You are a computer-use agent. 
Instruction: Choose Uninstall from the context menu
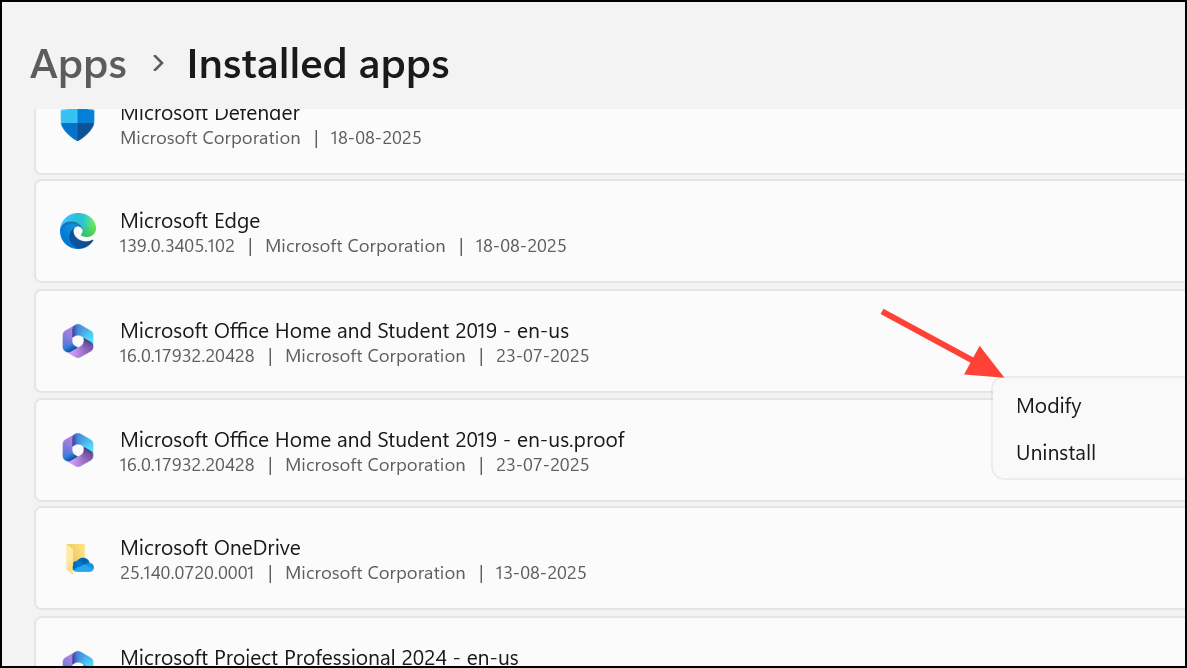click(1055, 453)
